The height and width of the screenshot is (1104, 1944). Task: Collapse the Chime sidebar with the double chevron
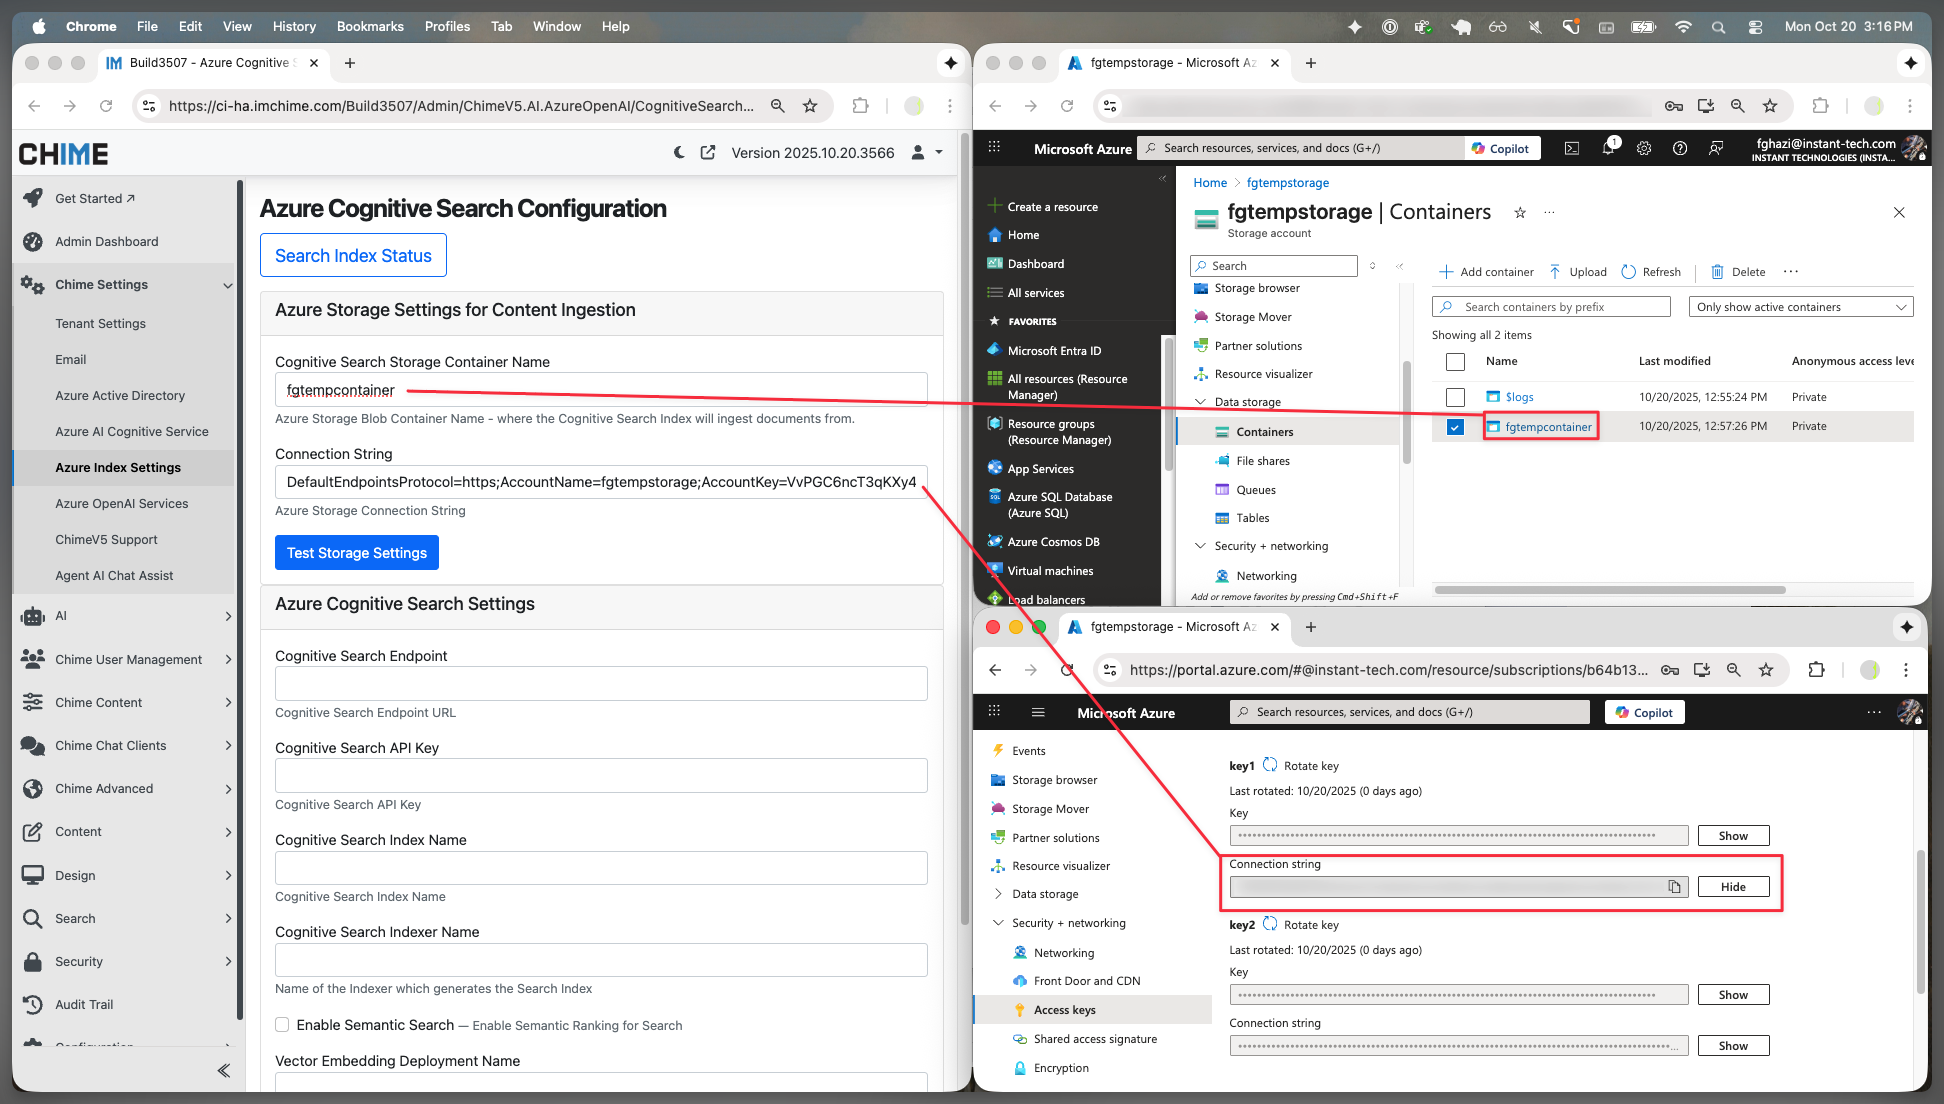click(224, 1070)
